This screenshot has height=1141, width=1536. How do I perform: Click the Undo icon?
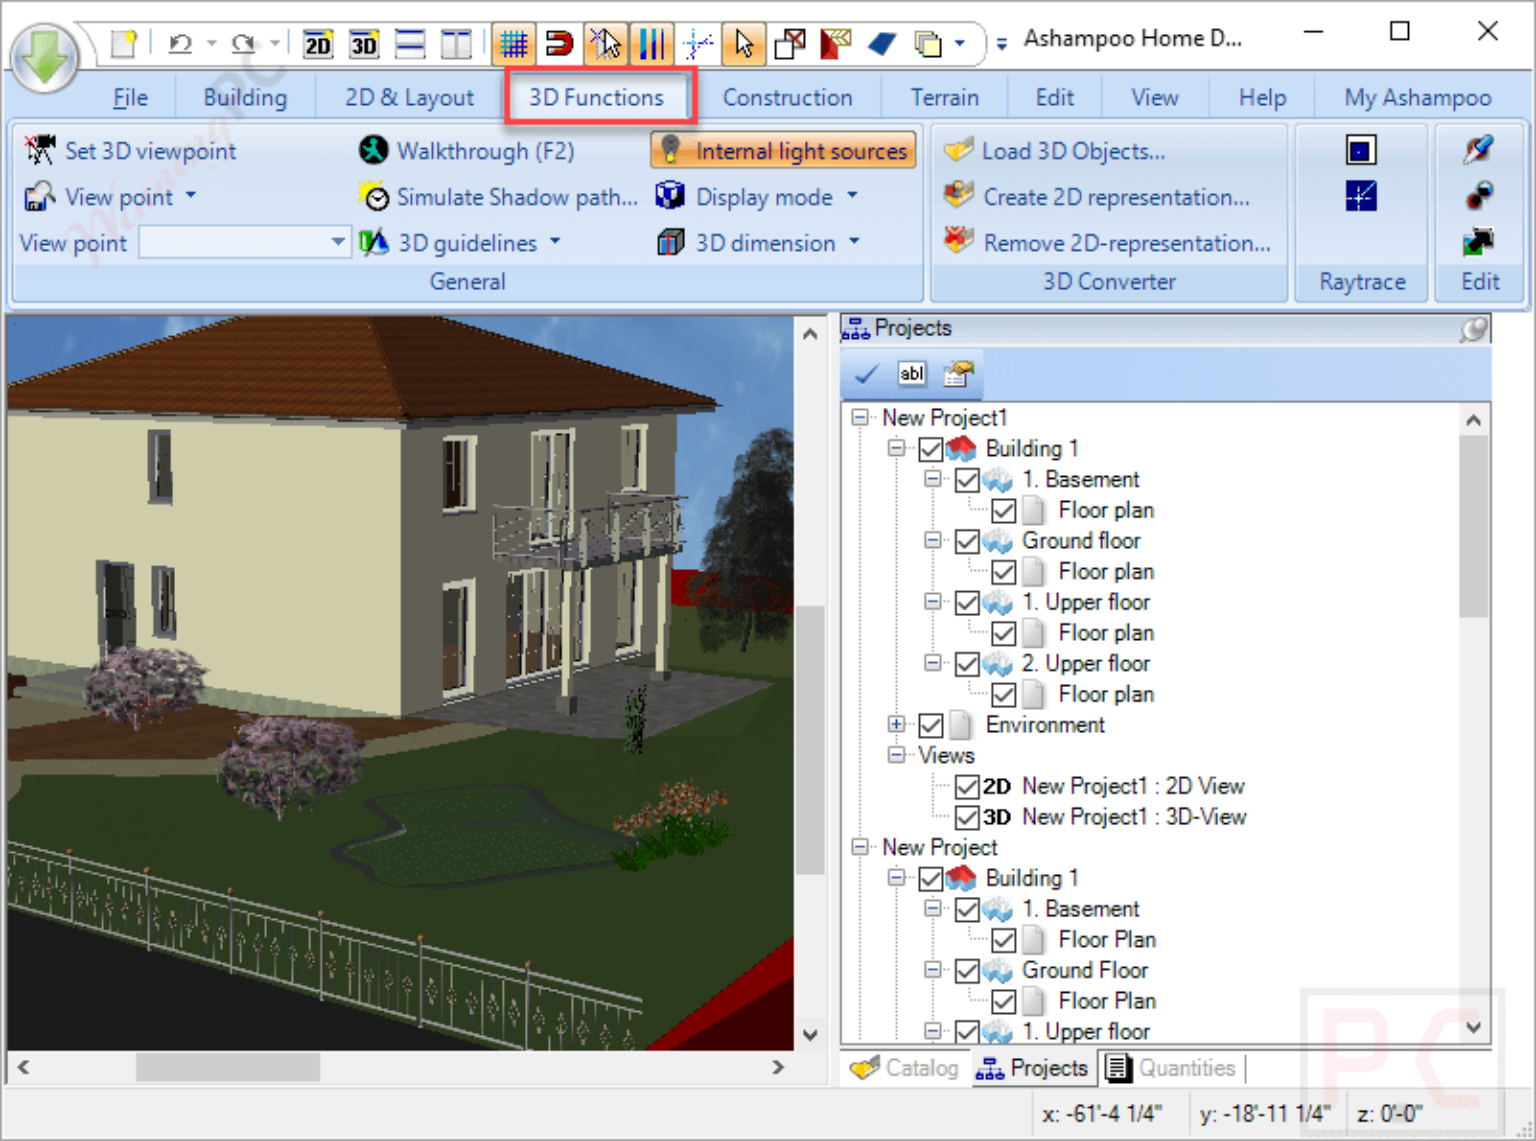coord(180,43)
